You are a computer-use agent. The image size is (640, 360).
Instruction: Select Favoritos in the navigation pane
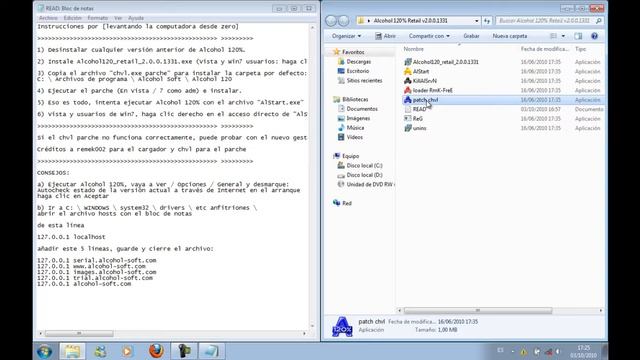353,52
